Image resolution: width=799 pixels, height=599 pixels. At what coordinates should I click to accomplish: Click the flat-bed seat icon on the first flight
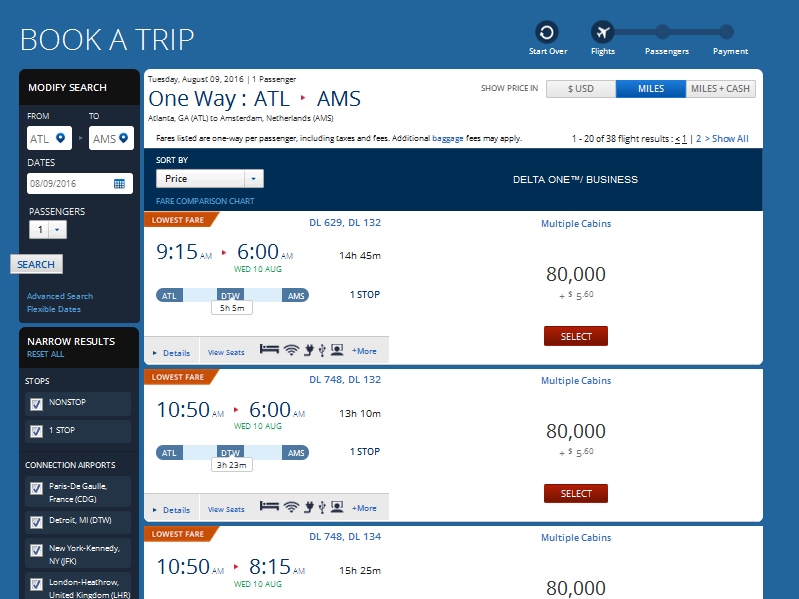(x=269, y=350)
